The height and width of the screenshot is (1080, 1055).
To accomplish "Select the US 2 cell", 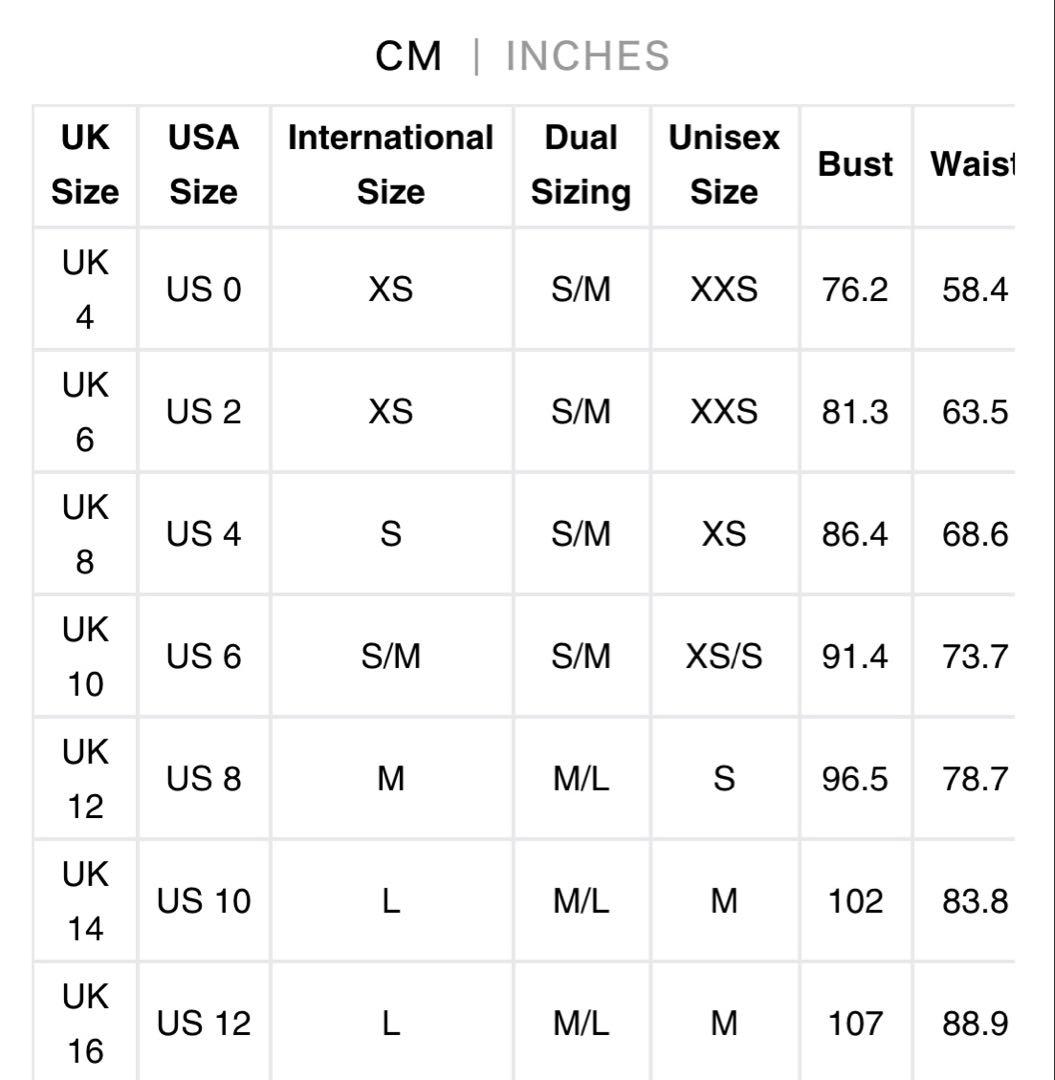I will 204,412.
